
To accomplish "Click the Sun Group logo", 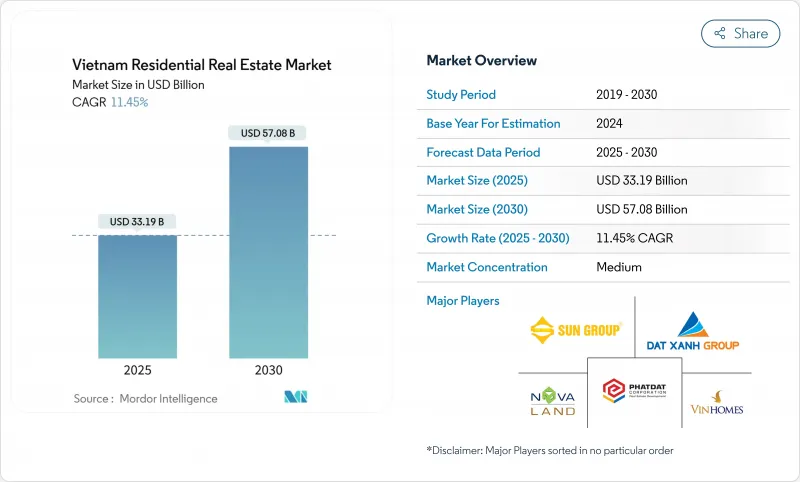I will coord(576,329).
